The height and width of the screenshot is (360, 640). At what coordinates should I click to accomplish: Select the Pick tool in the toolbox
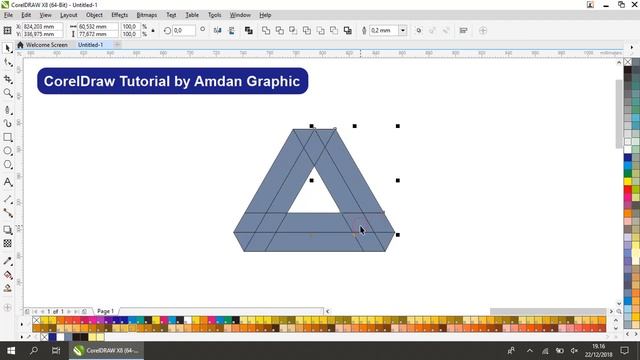pos(7,49)
